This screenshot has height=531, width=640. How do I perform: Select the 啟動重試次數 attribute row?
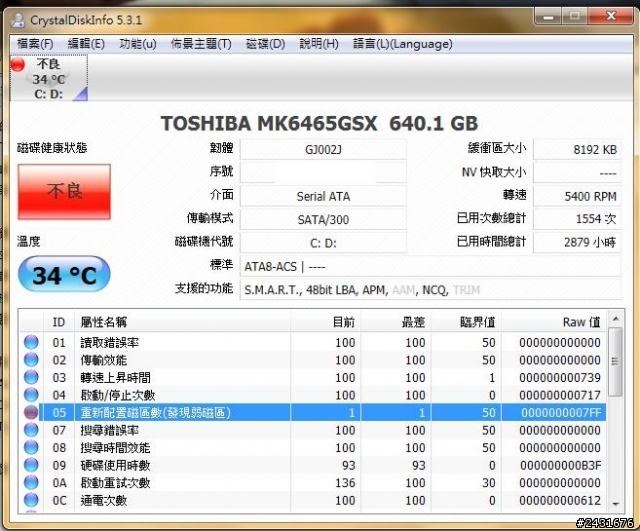point(313,482)
